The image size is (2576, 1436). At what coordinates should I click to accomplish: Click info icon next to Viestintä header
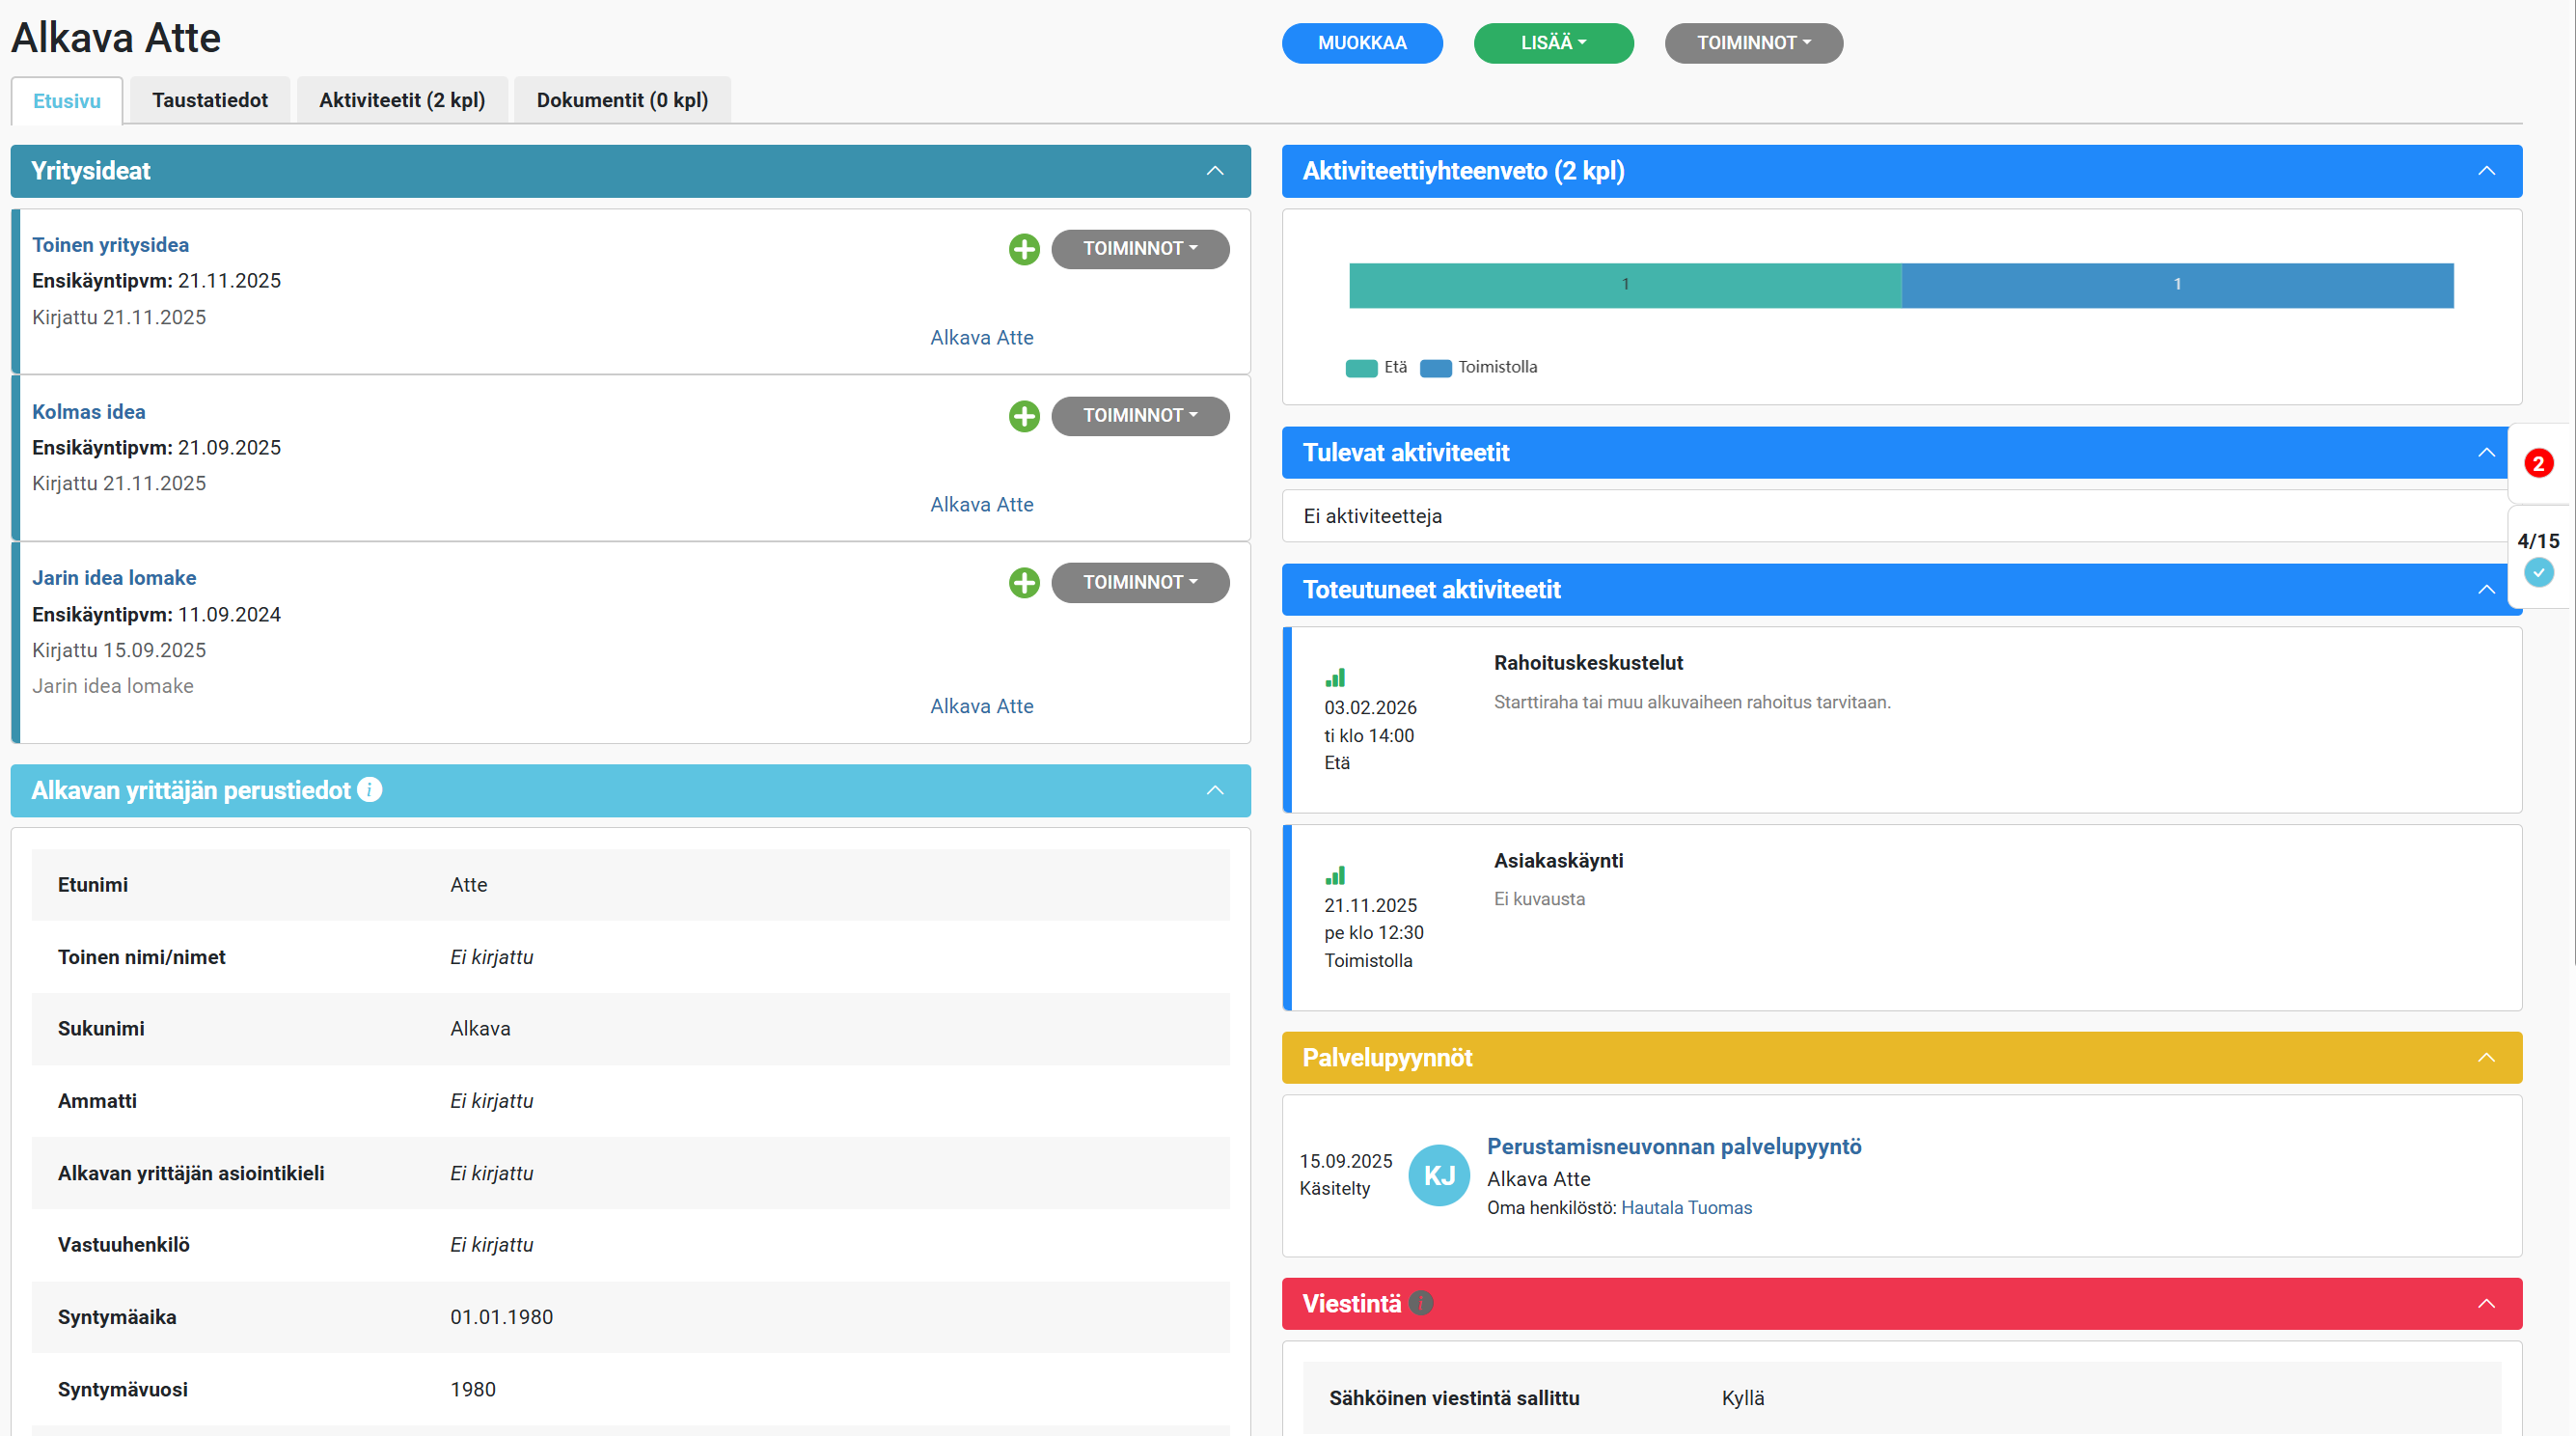click(1420, 1303)
